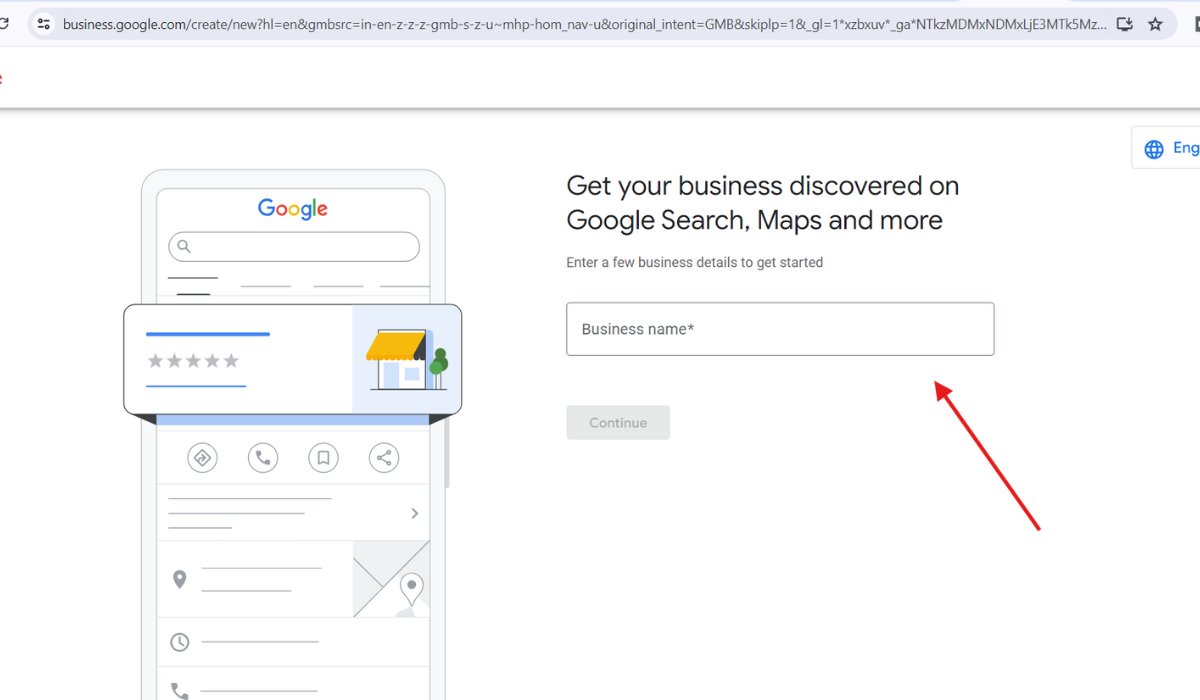Click the browser address bar URL
The width and height of the screenshot is (1200, 700).
point(584,24)
